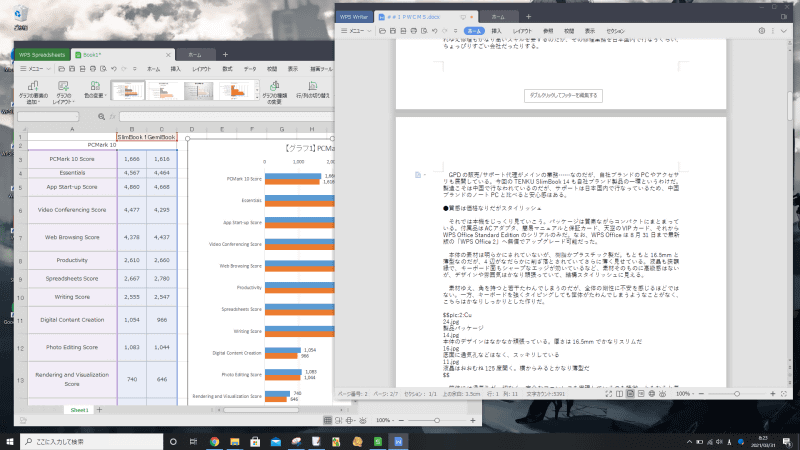Select the Sheet1 sheet tab
Screen dimensions: 800x450
[x=79, y=410]
